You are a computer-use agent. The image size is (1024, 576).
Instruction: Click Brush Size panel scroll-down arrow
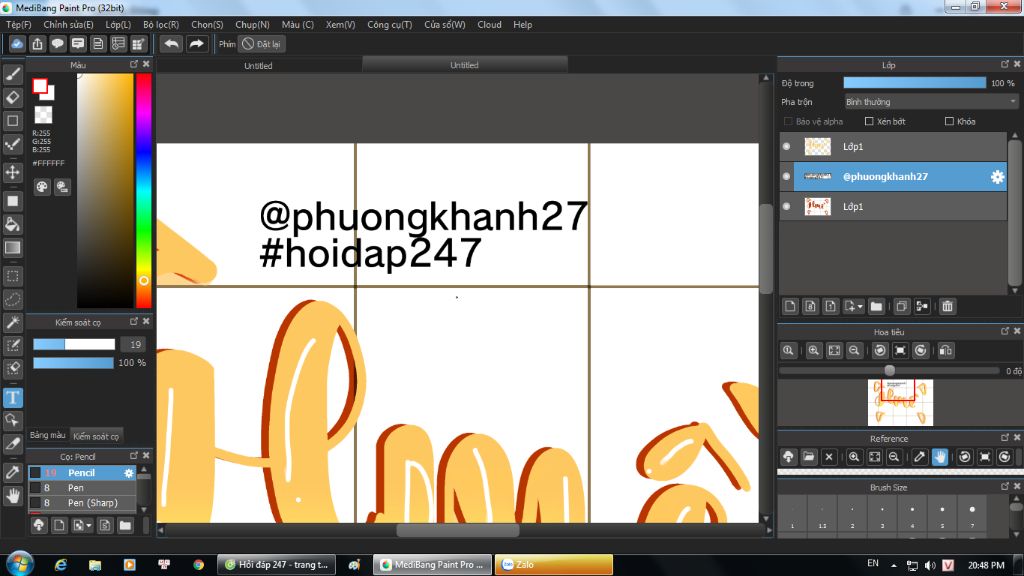[1015, 534]
